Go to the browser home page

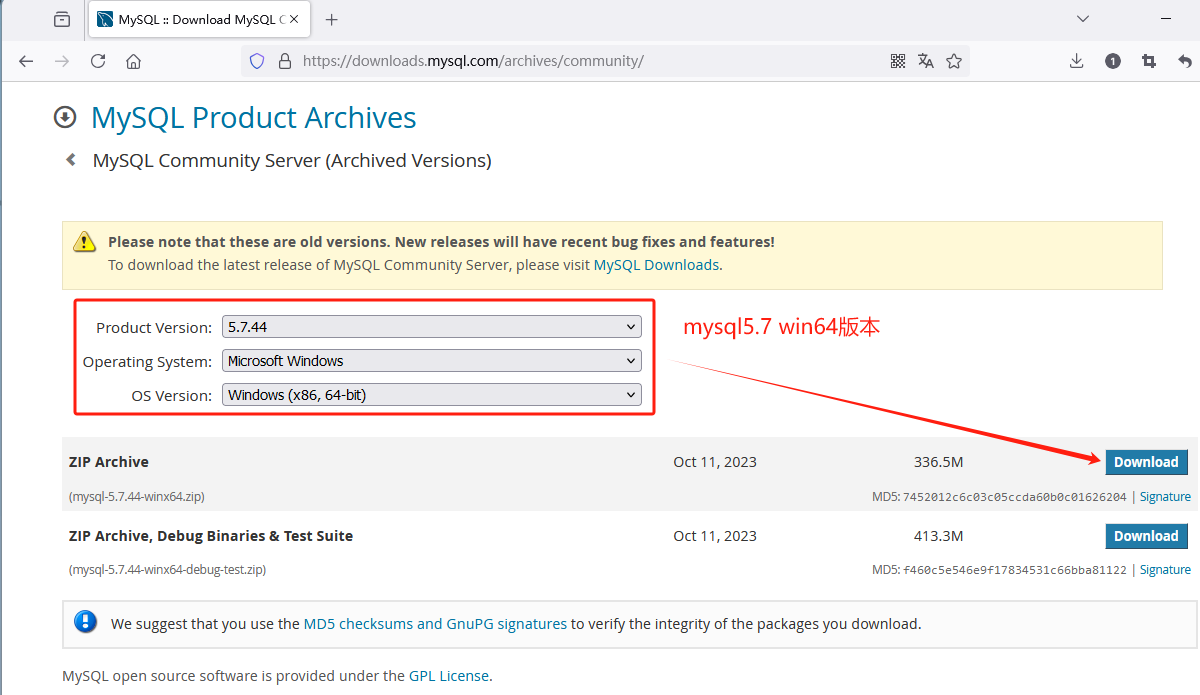click(x=133, y=61)
